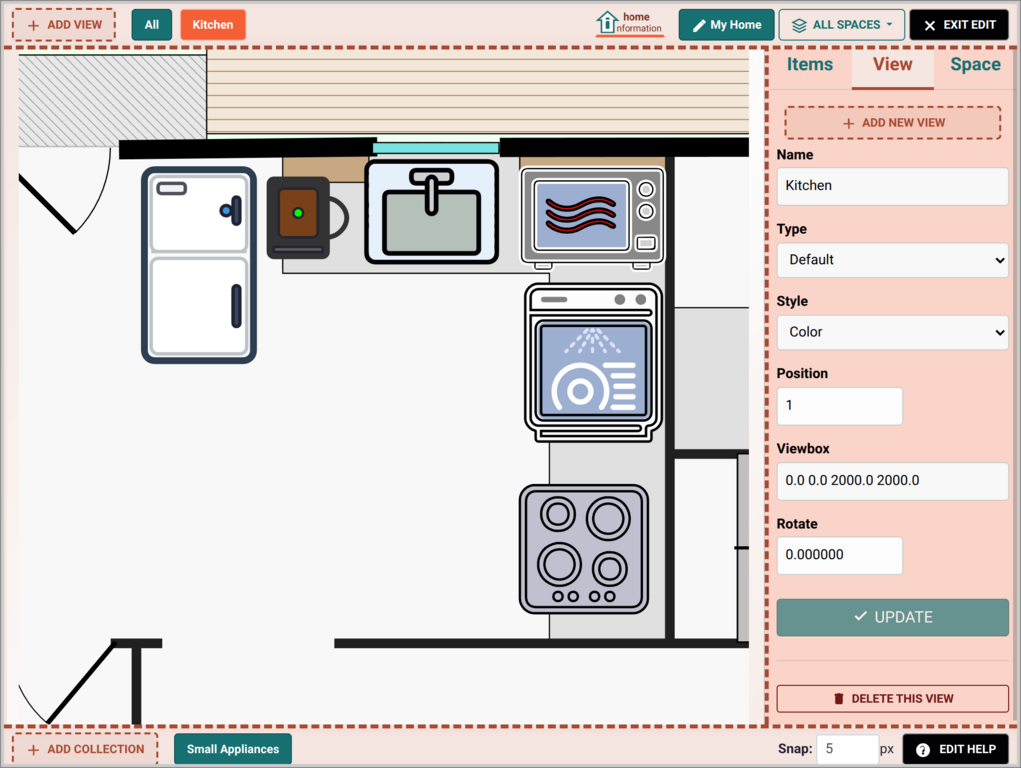
Task: Open the Style dropdown set to Color
Action: coord(893,332)
